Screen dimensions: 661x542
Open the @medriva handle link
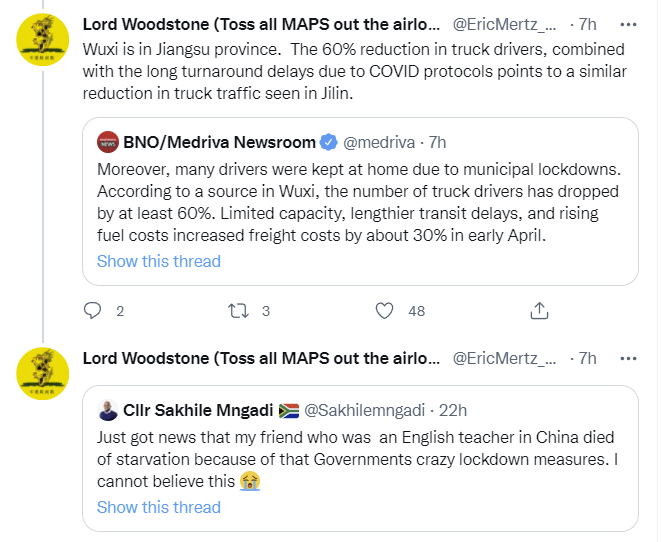pyautogui.click(x=379, y=143)
